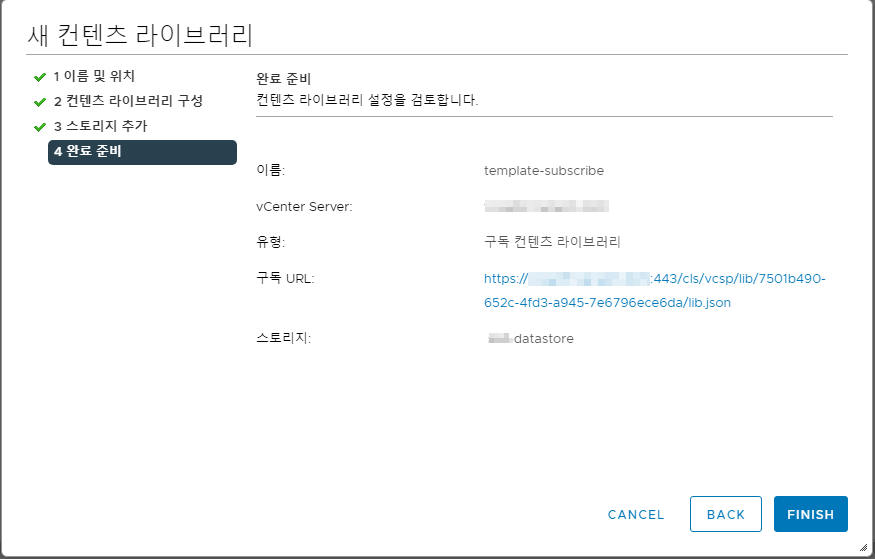
Task: Select step 3 스토리지 추가
Action: (x=100, y=126)
